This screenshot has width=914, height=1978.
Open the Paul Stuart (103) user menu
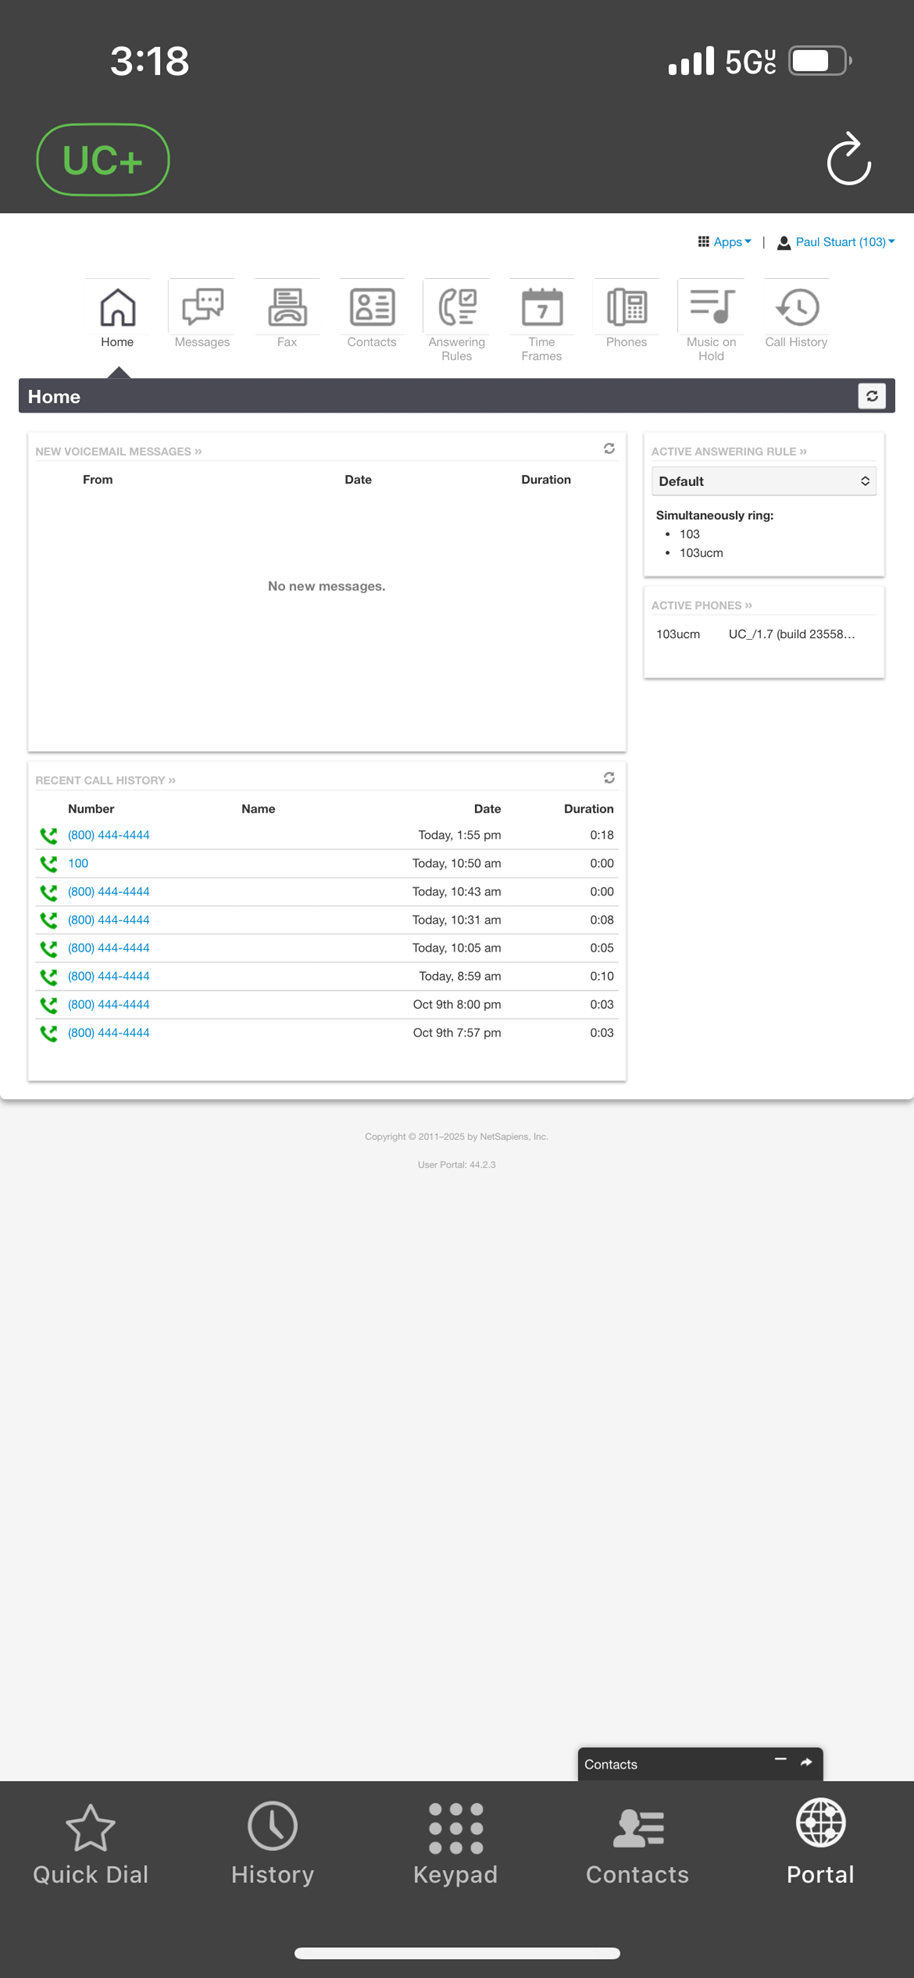click(x=837, y=242)
